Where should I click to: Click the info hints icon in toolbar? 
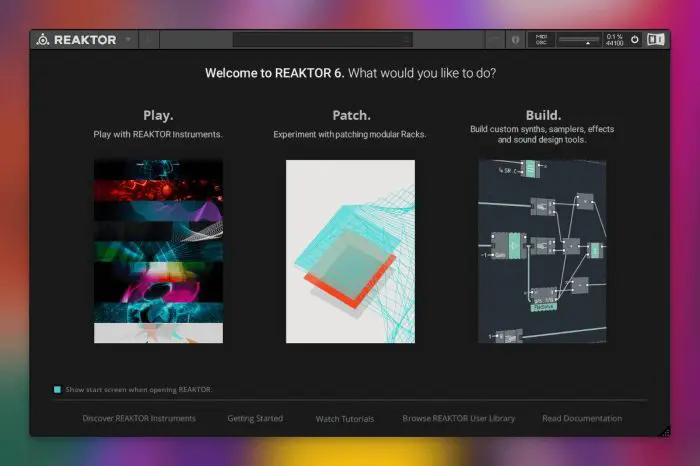(516, 40)
